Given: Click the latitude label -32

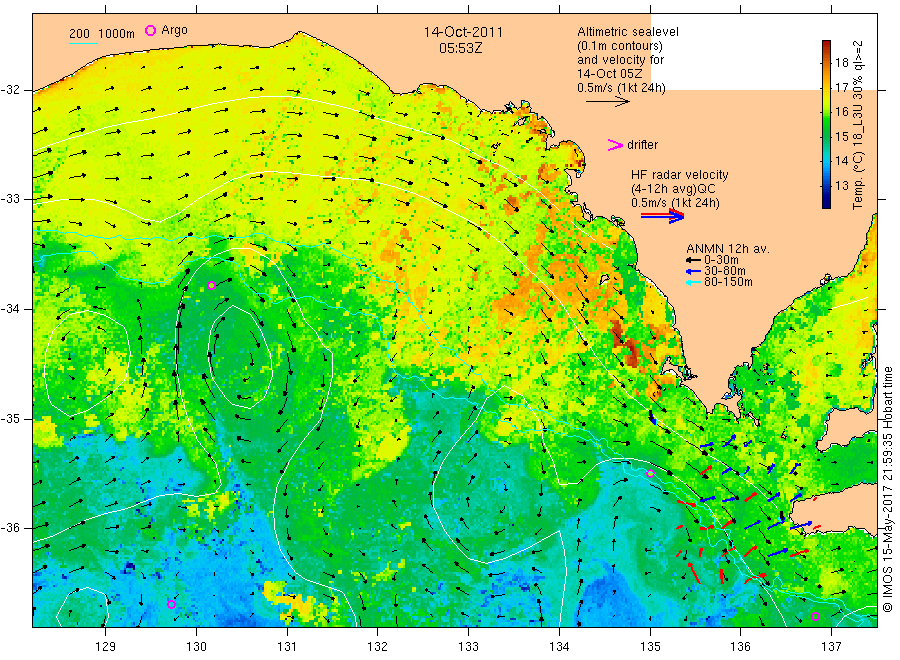Looking at the screenshot, I should [x=11, y=90].
